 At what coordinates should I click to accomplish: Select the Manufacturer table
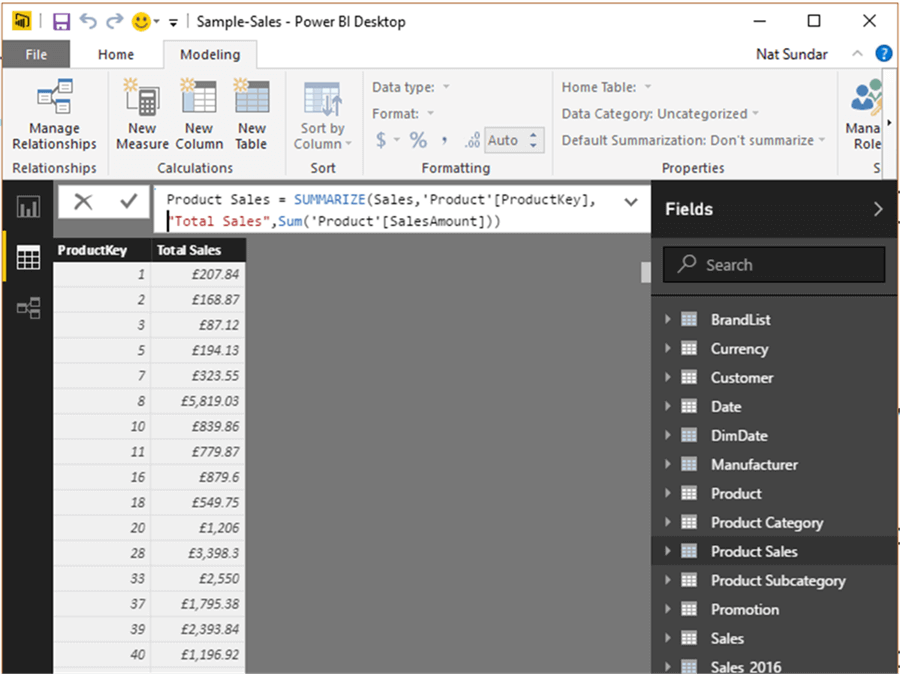coord(775,464)
